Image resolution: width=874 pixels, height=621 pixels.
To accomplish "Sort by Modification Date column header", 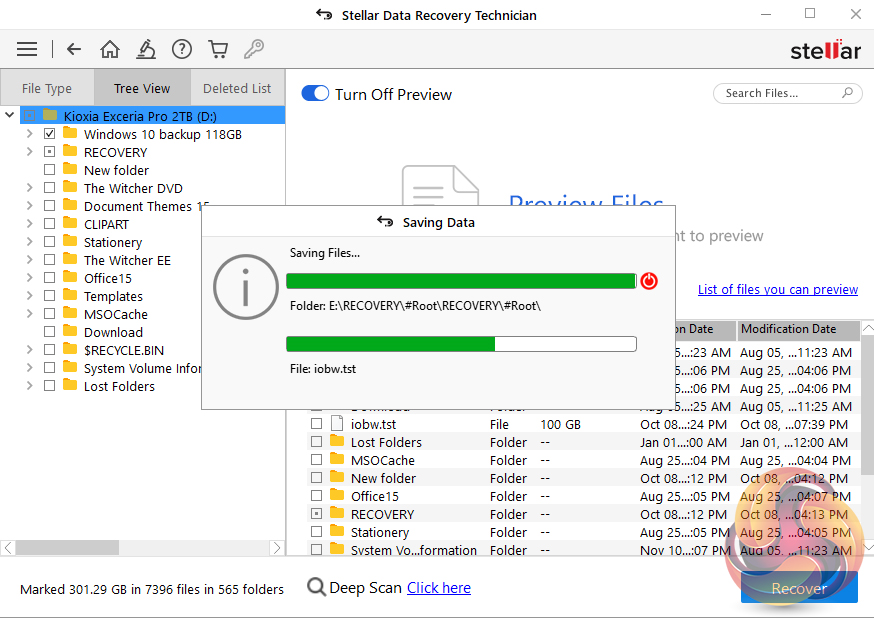I will [799, 329].
